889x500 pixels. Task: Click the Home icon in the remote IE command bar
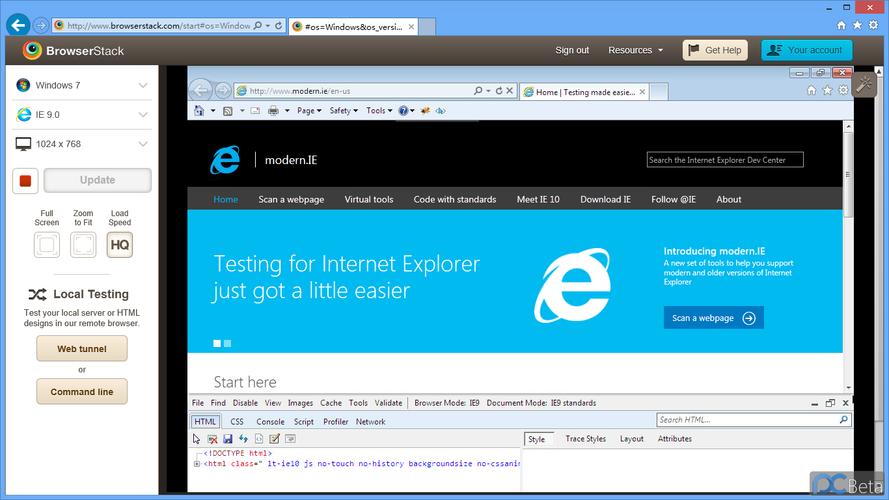199,111
